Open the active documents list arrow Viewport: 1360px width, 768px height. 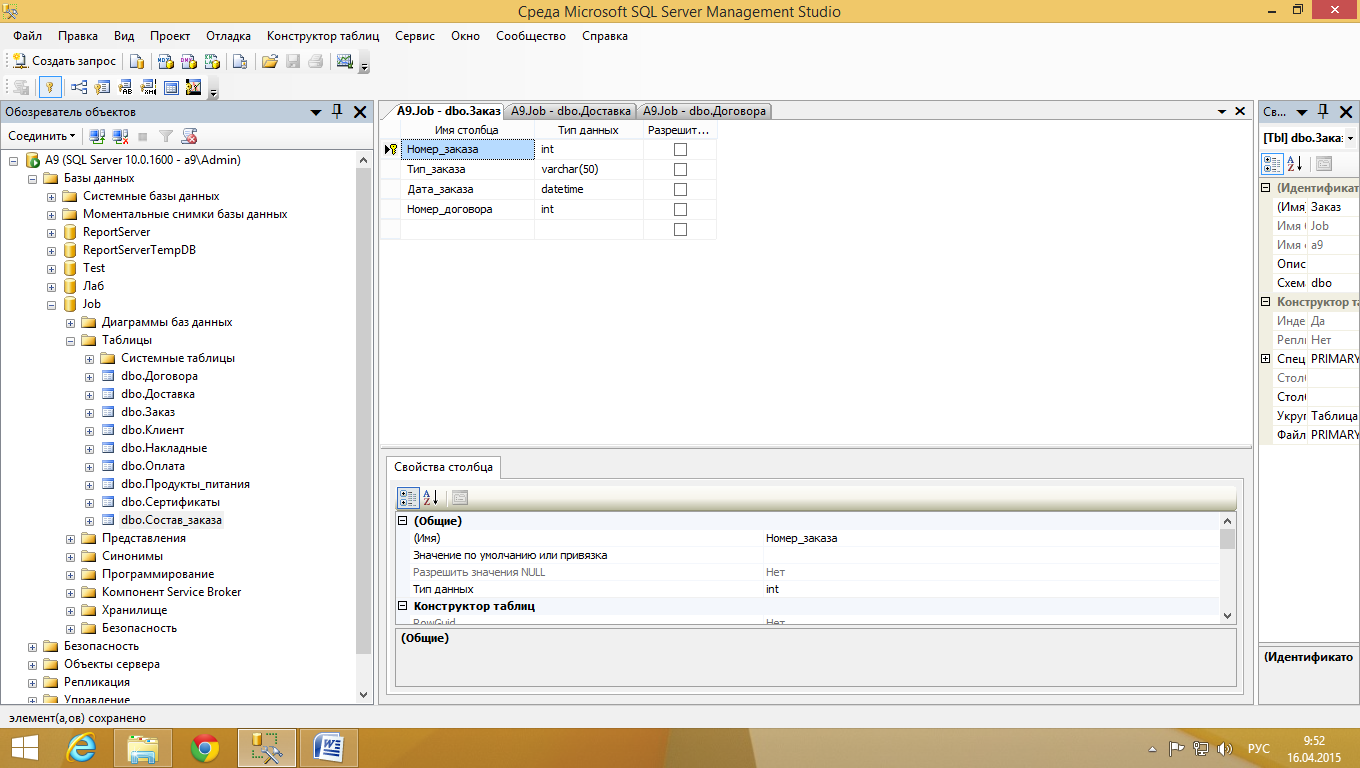click(x=1222, y=111)
